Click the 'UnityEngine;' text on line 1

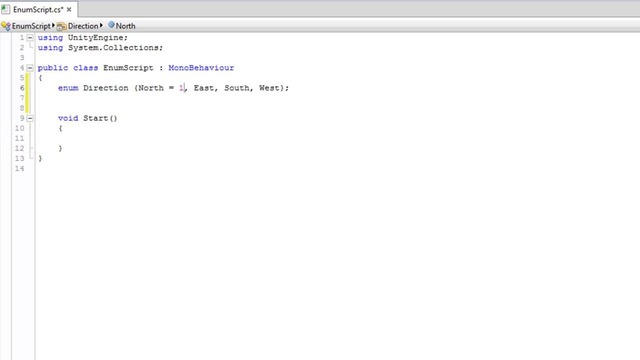98,38
